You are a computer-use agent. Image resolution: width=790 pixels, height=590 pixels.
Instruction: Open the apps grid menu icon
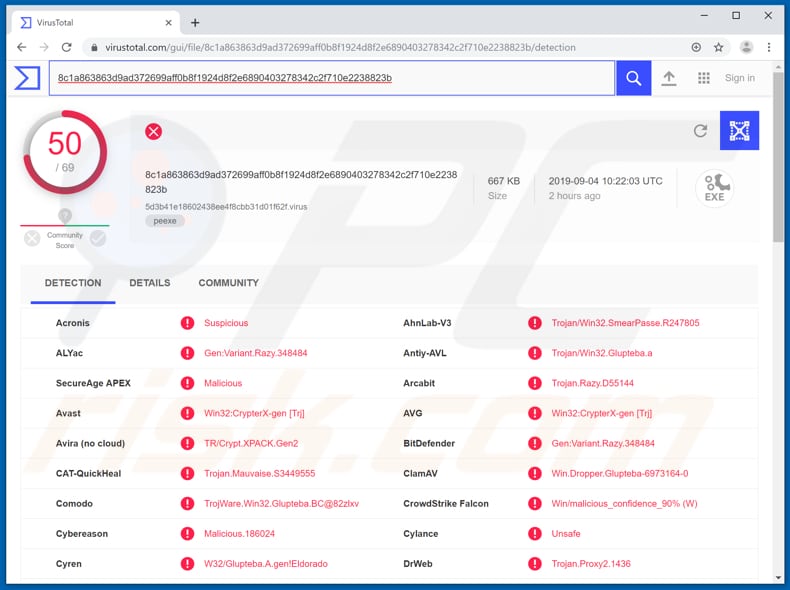pos(703,78)
